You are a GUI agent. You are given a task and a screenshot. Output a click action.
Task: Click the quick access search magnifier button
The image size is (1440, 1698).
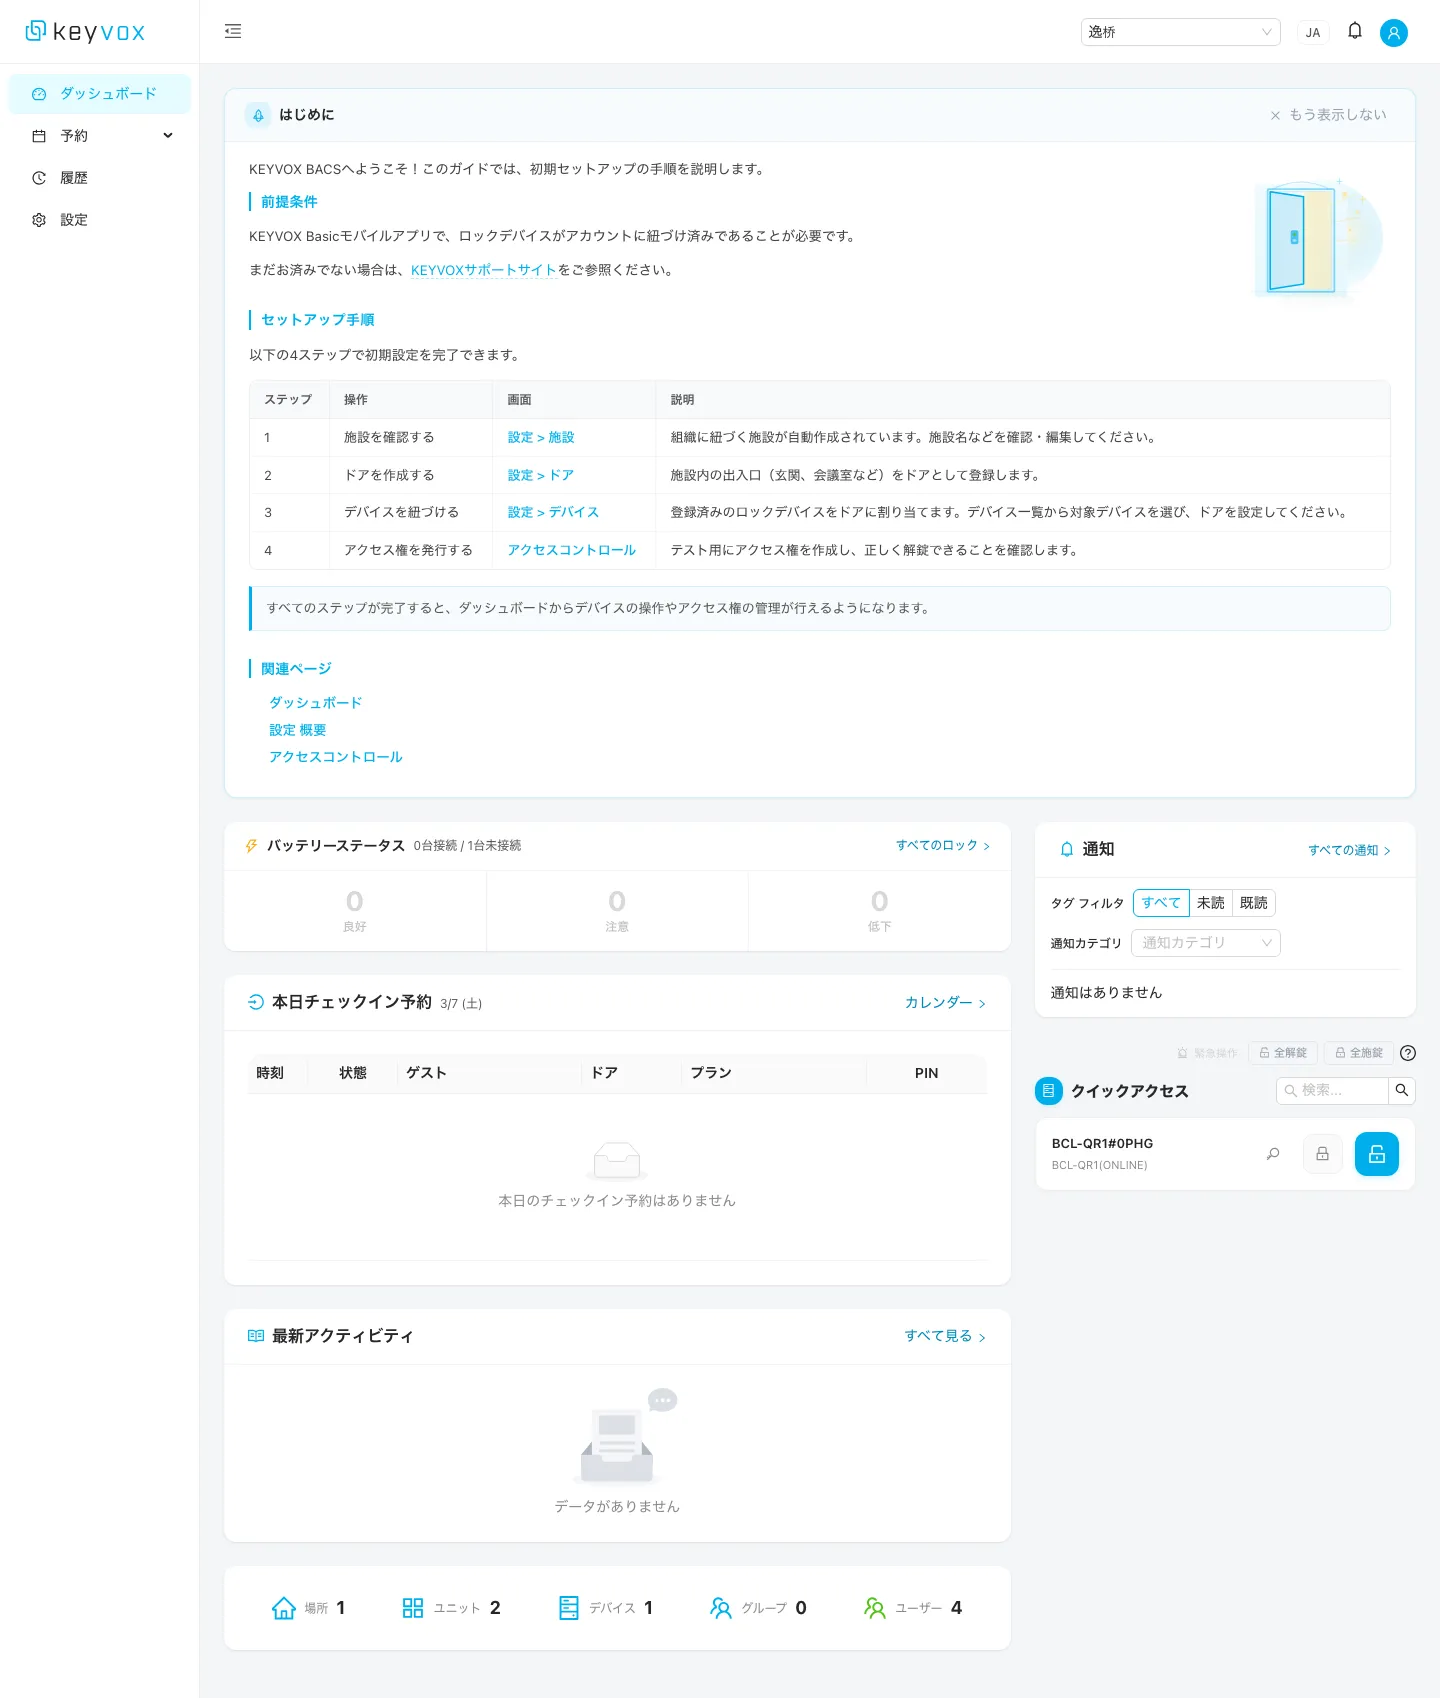1401,1091
